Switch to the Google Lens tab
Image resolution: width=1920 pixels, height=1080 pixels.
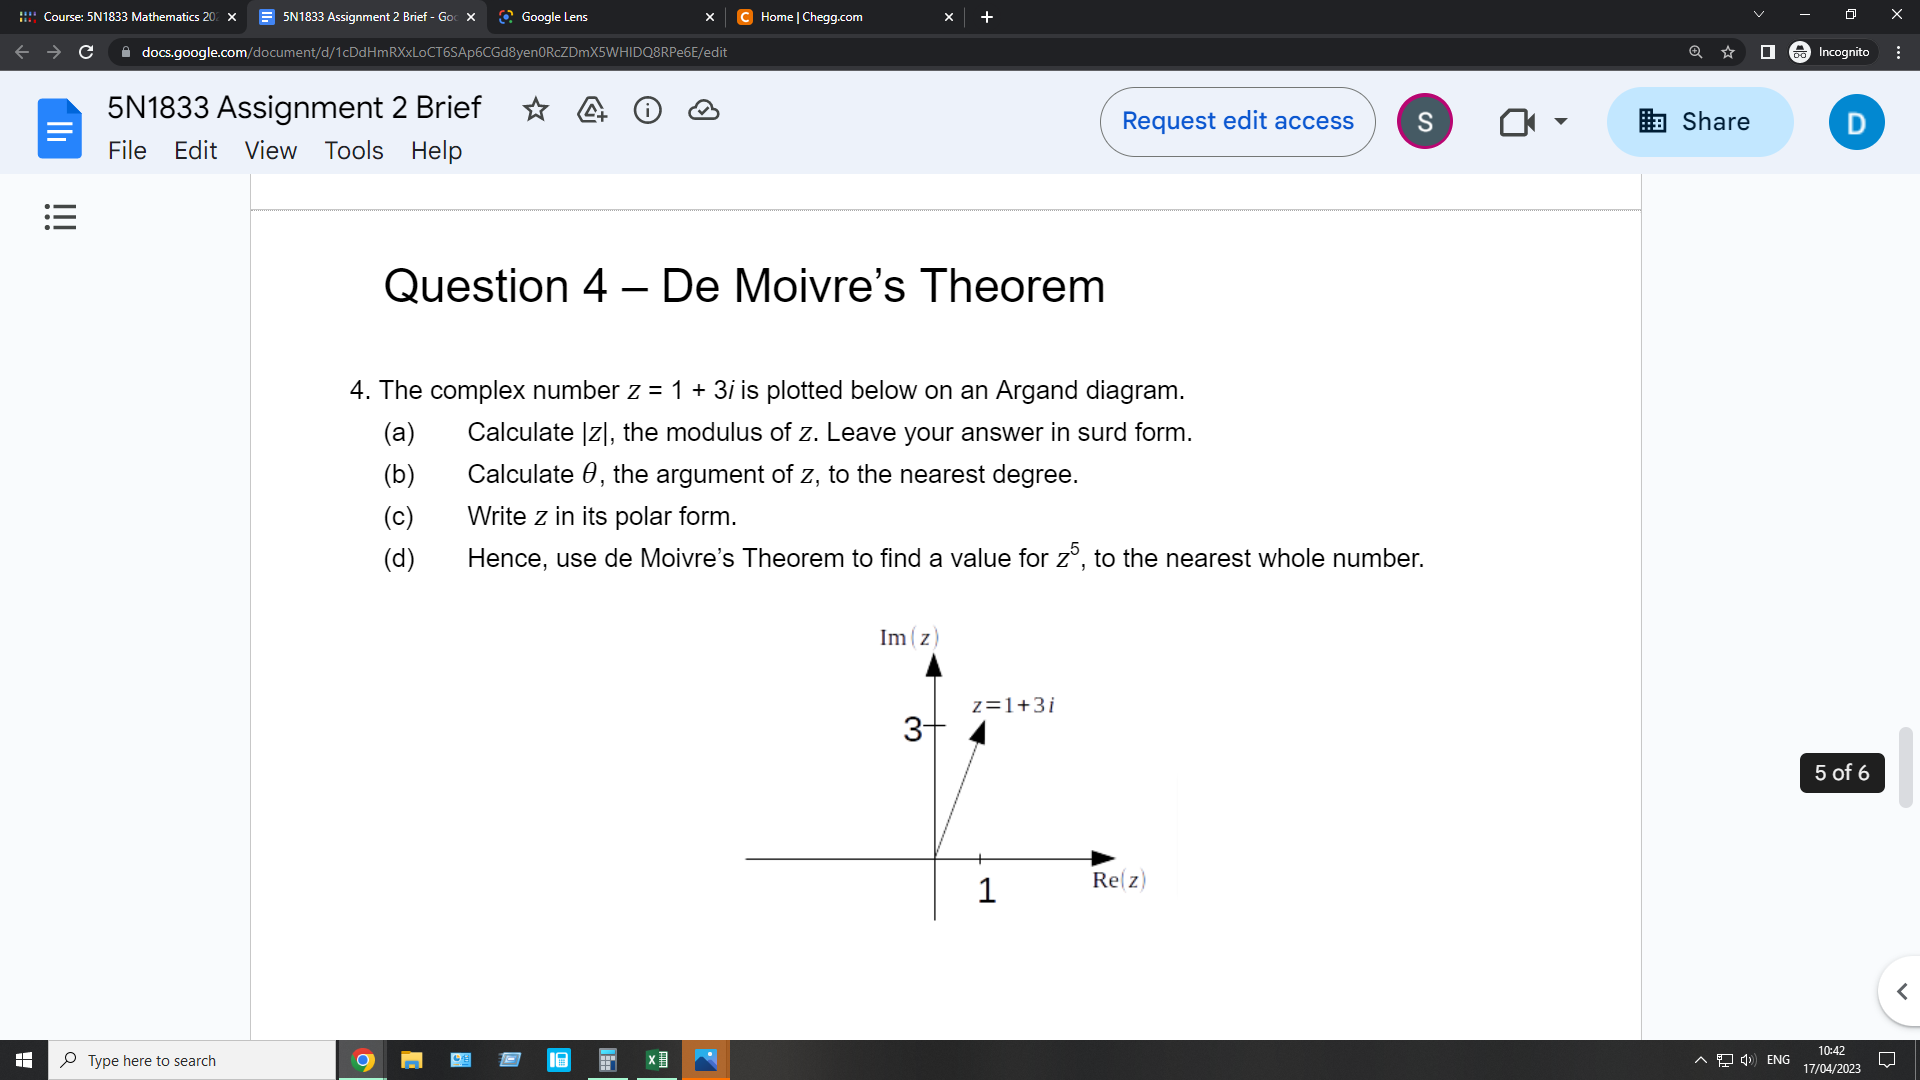click(600, 17)
